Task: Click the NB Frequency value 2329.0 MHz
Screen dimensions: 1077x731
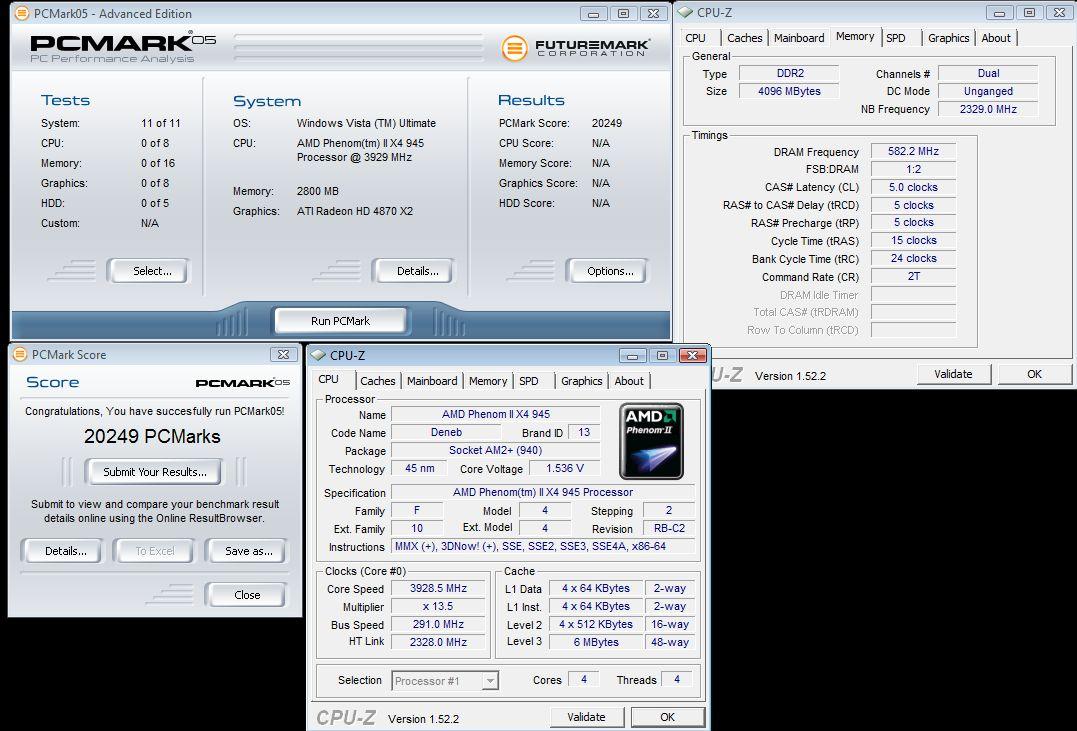Action: pos(988,109)
